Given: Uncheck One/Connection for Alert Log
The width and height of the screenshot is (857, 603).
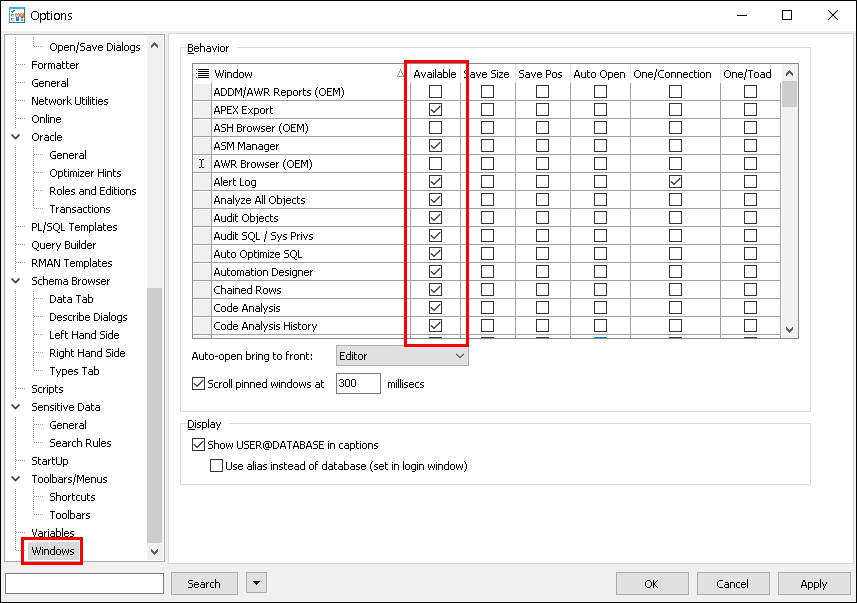Looking at the screenshot, I should (x=675, y=182).
